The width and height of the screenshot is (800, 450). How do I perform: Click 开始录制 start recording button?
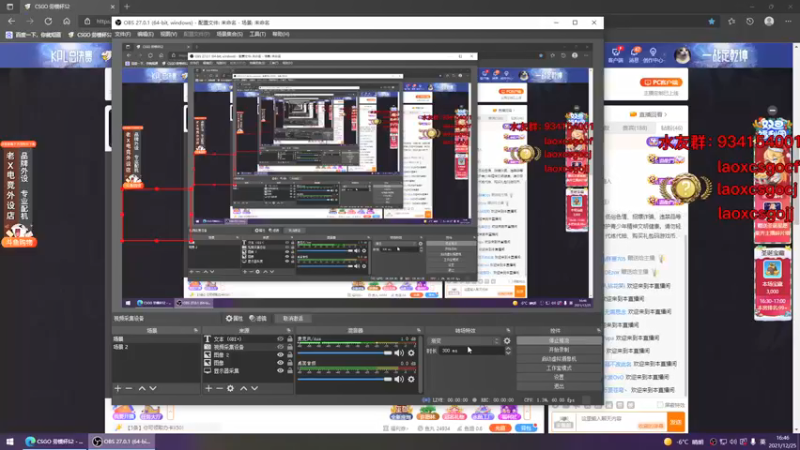(x=559, y=350)
